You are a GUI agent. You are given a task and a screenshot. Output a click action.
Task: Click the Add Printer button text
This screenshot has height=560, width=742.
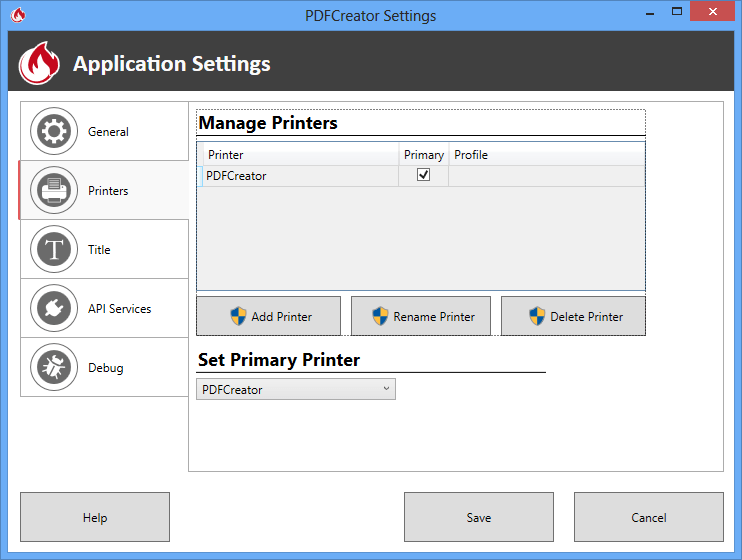[x=282, y=317]
